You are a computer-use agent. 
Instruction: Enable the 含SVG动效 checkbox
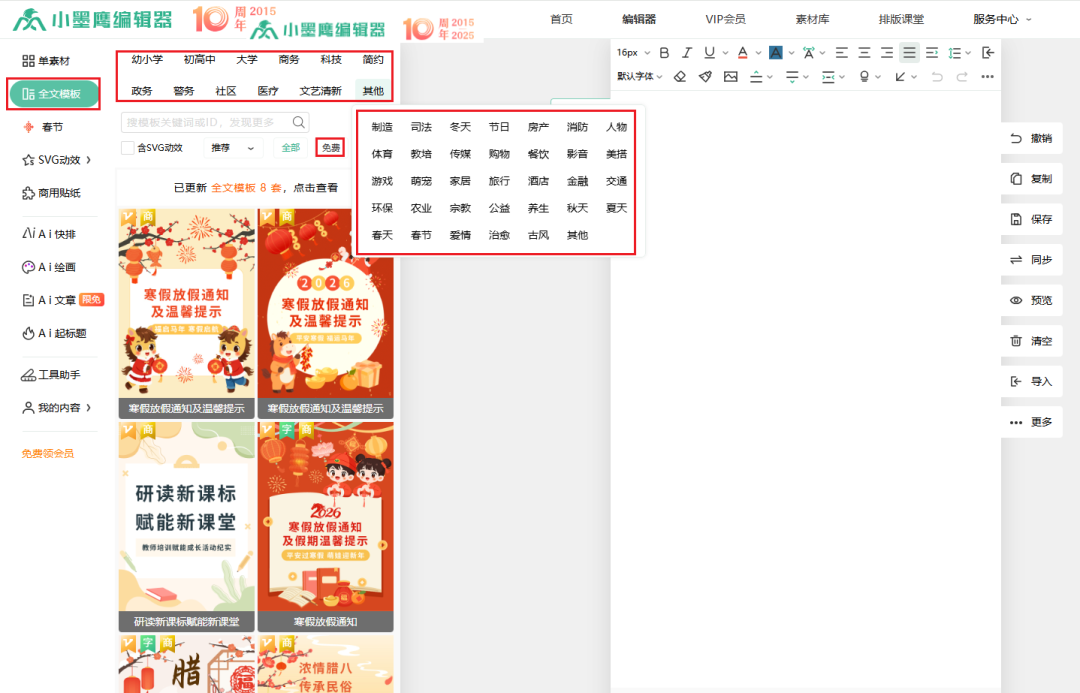click(128, 148)
